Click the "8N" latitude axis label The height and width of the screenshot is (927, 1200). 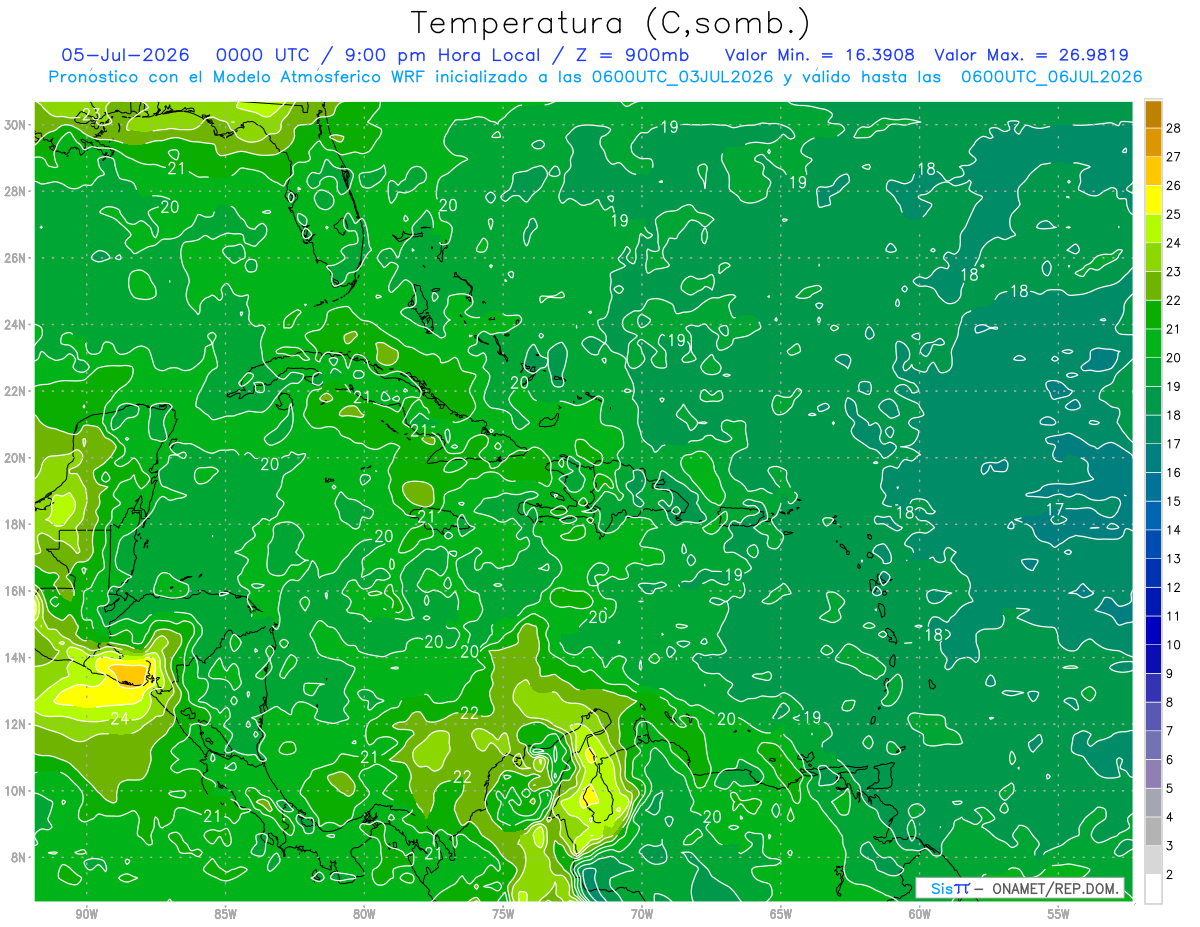[20, 858]
